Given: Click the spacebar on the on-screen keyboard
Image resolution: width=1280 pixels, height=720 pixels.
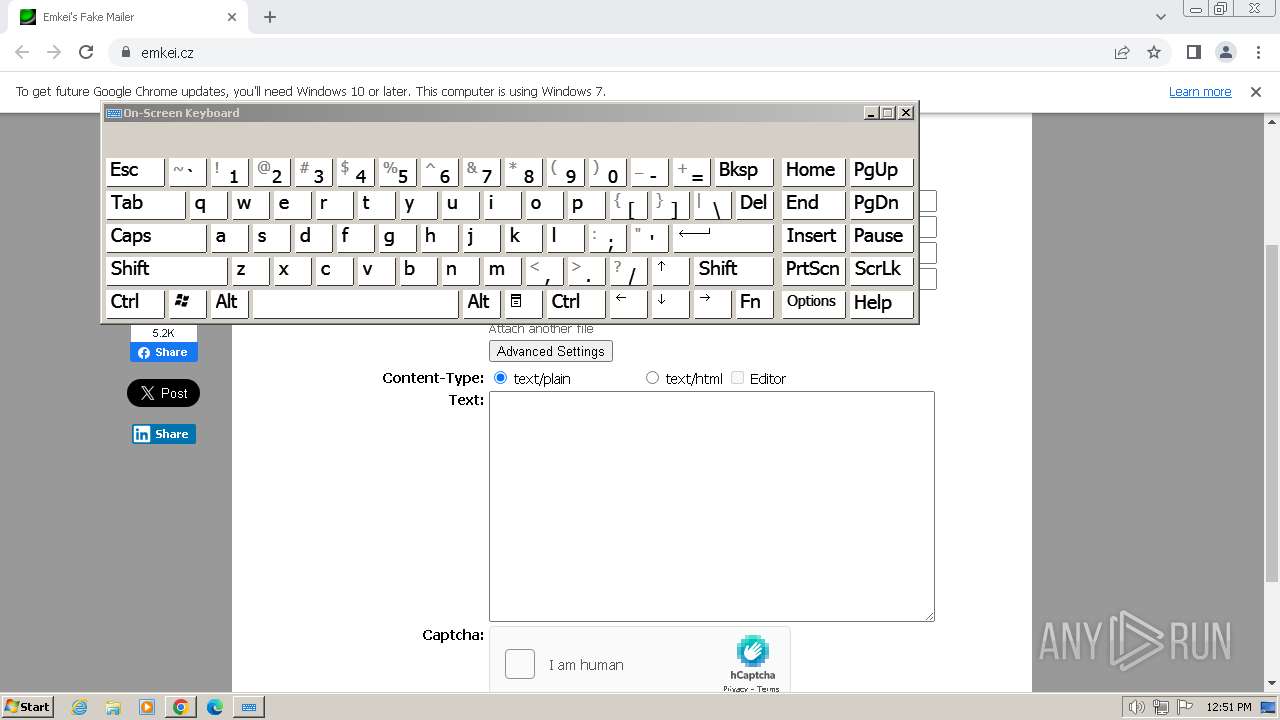Looking at the screenshot, I should click(355, 302).
